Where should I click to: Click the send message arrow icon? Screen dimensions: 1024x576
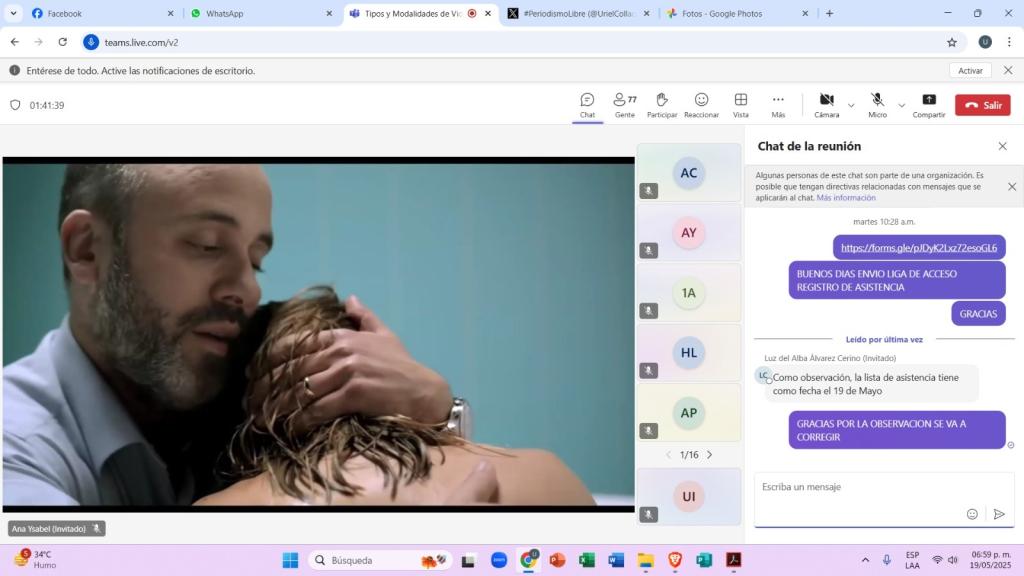coord(998,514)
